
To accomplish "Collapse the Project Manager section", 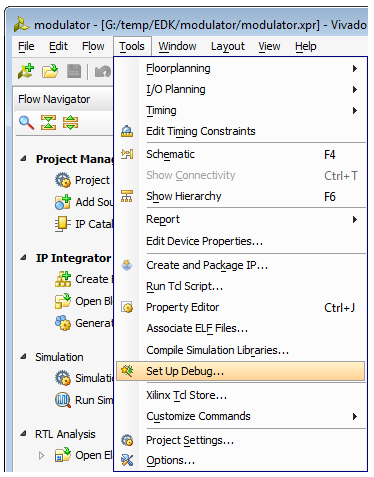I will pyautogui.click(x=23, y=159).
